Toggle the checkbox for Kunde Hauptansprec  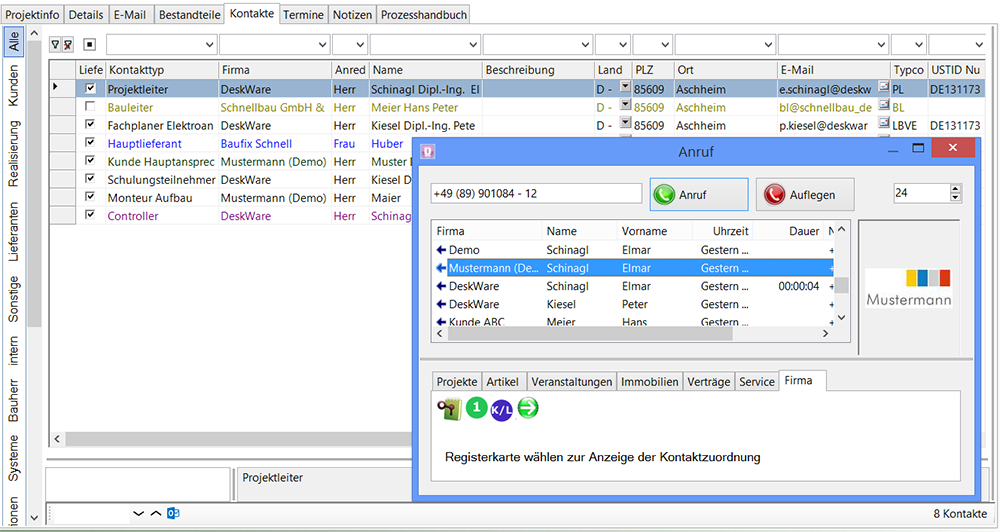[x=91, y=160]
